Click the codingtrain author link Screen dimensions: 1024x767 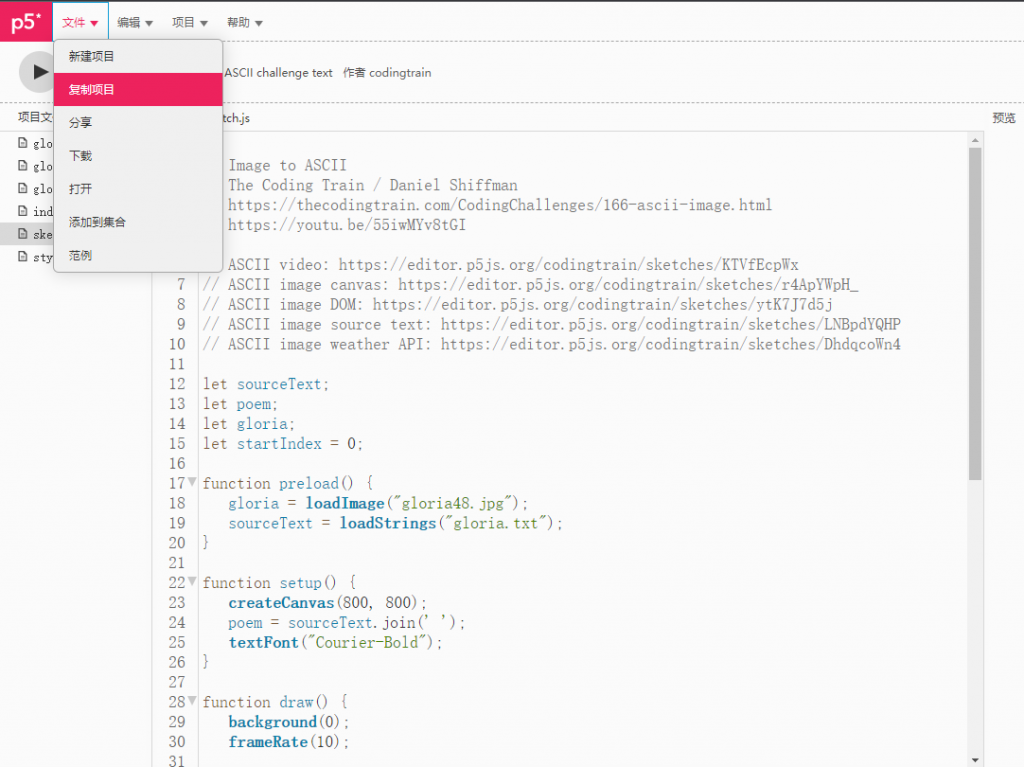click(x=400, y=73)
